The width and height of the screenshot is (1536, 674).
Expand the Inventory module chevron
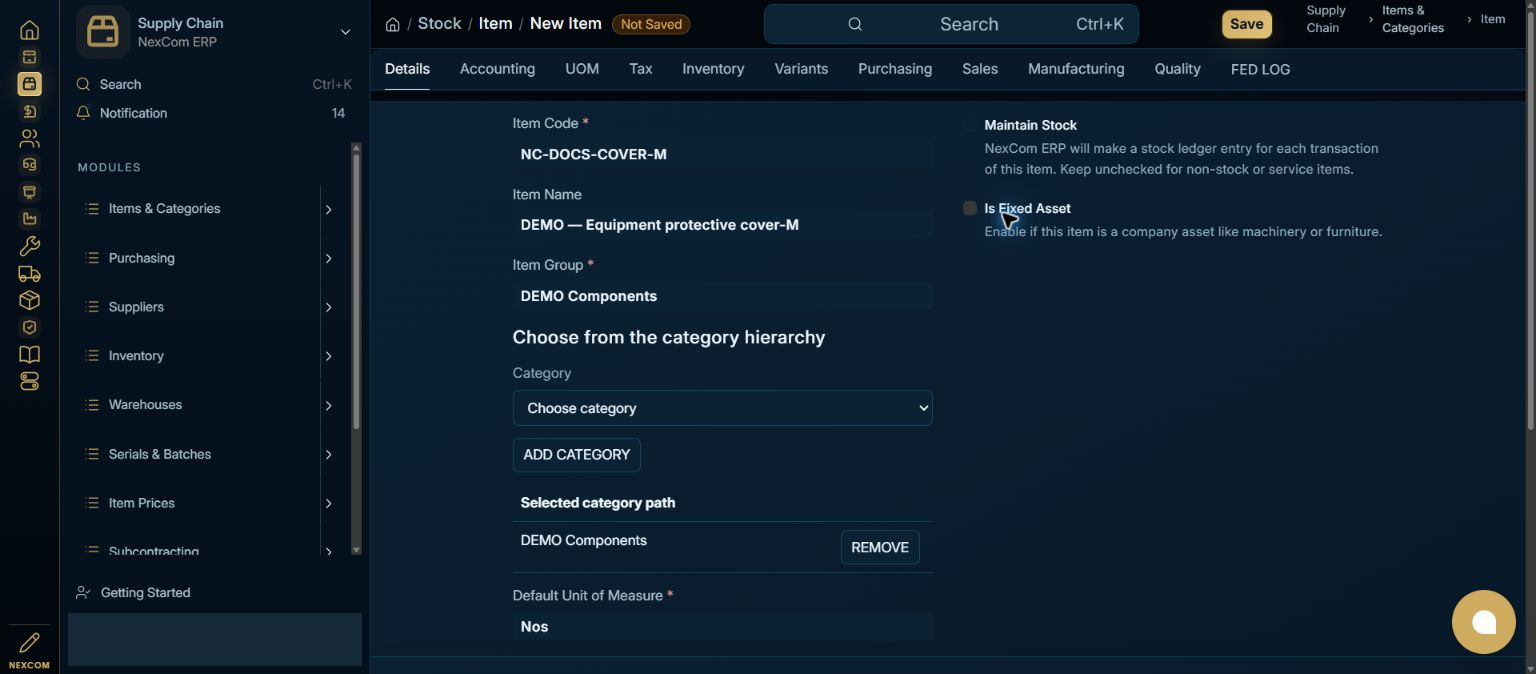(x=328, y=356)
